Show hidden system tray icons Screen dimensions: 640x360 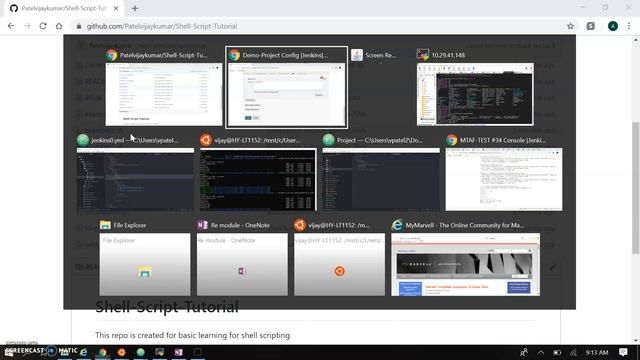click(x=540, y=352)
